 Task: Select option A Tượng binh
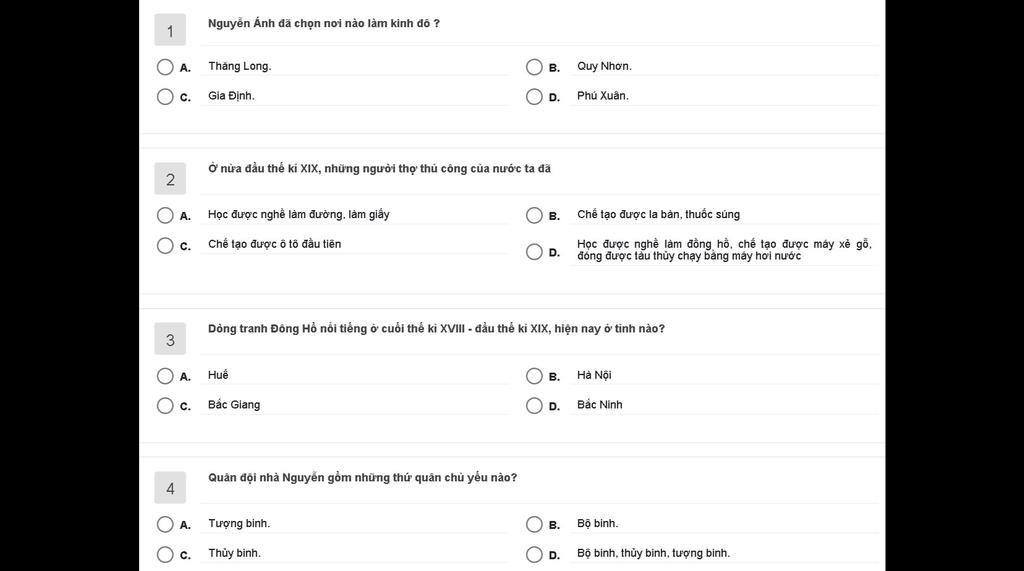(x=165, y=525)
